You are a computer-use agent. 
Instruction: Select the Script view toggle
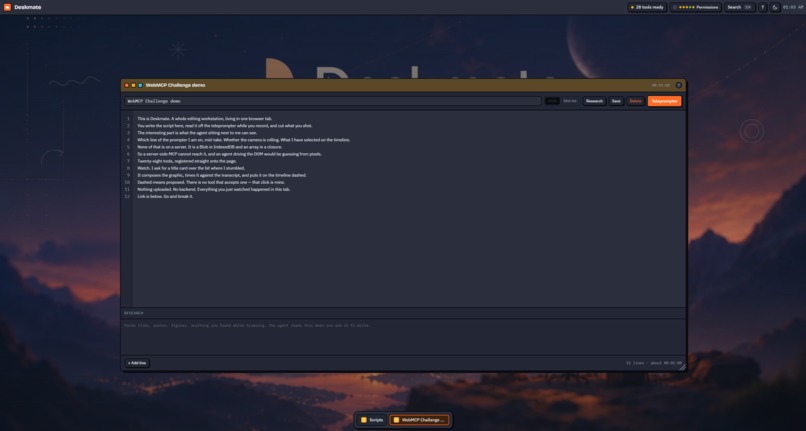[x=552, y=101]
